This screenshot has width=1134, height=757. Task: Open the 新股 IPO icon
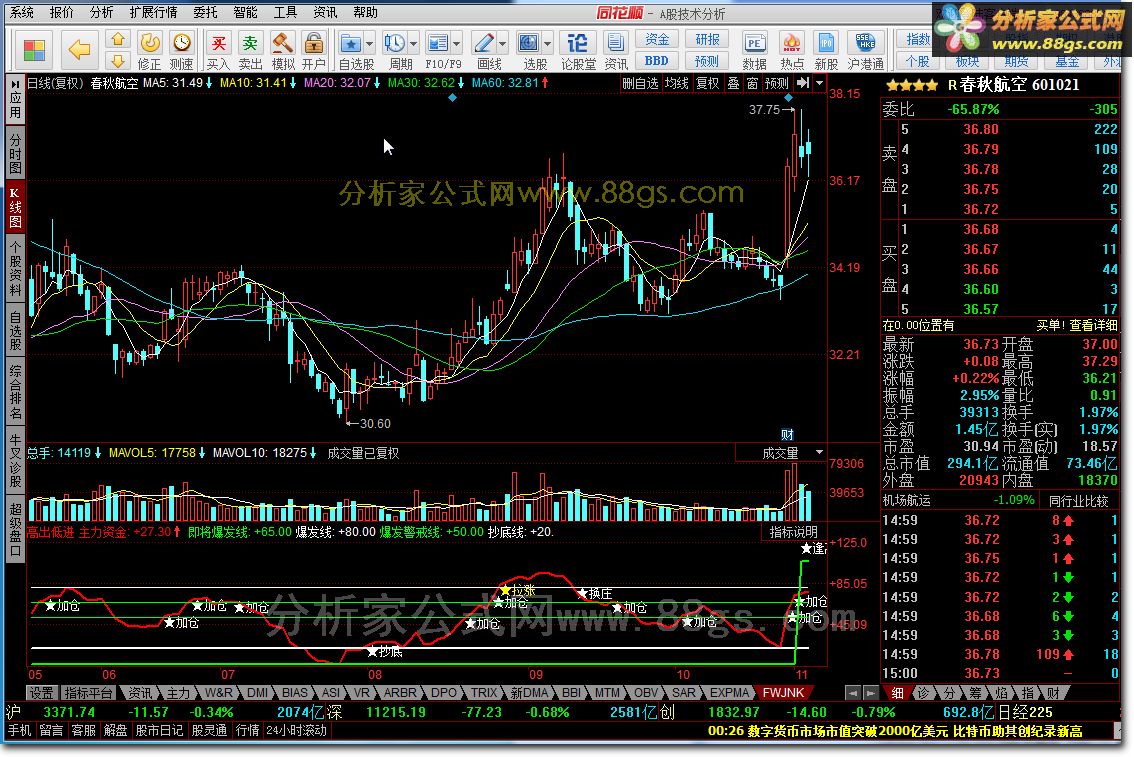point(826,50)
